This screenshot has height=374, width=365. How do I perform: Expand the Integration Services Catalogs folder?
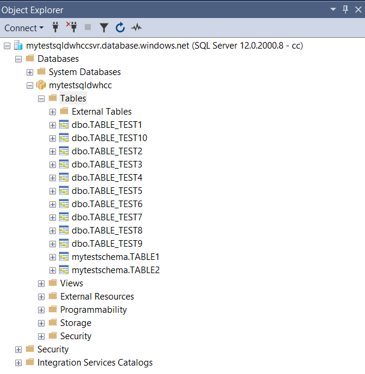tap(18, 363)
